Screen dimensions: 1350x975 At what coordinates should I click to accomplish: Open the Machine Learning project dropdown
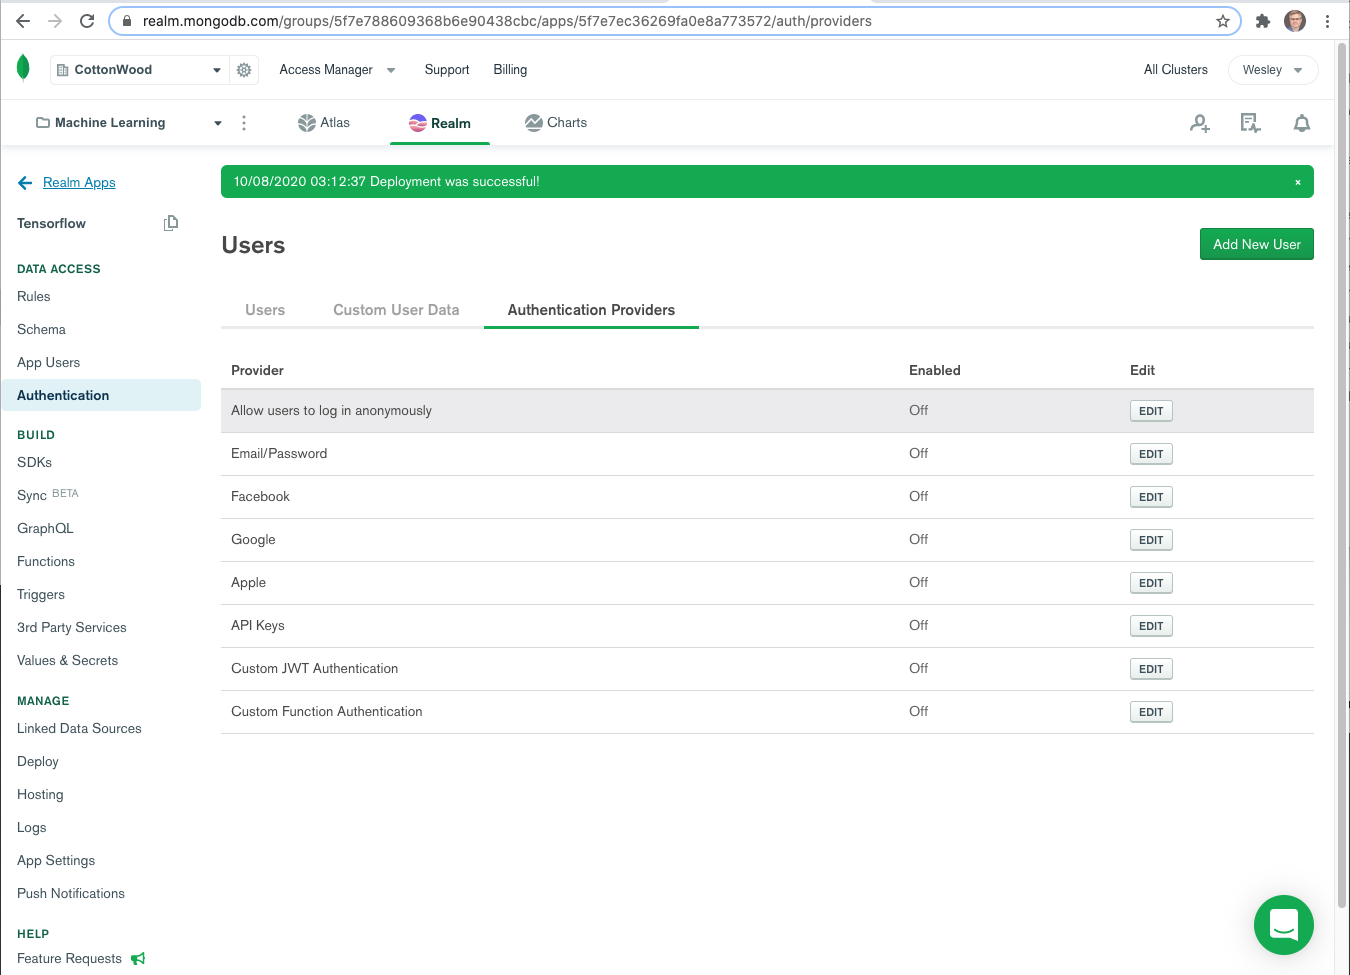click(129, 123)
